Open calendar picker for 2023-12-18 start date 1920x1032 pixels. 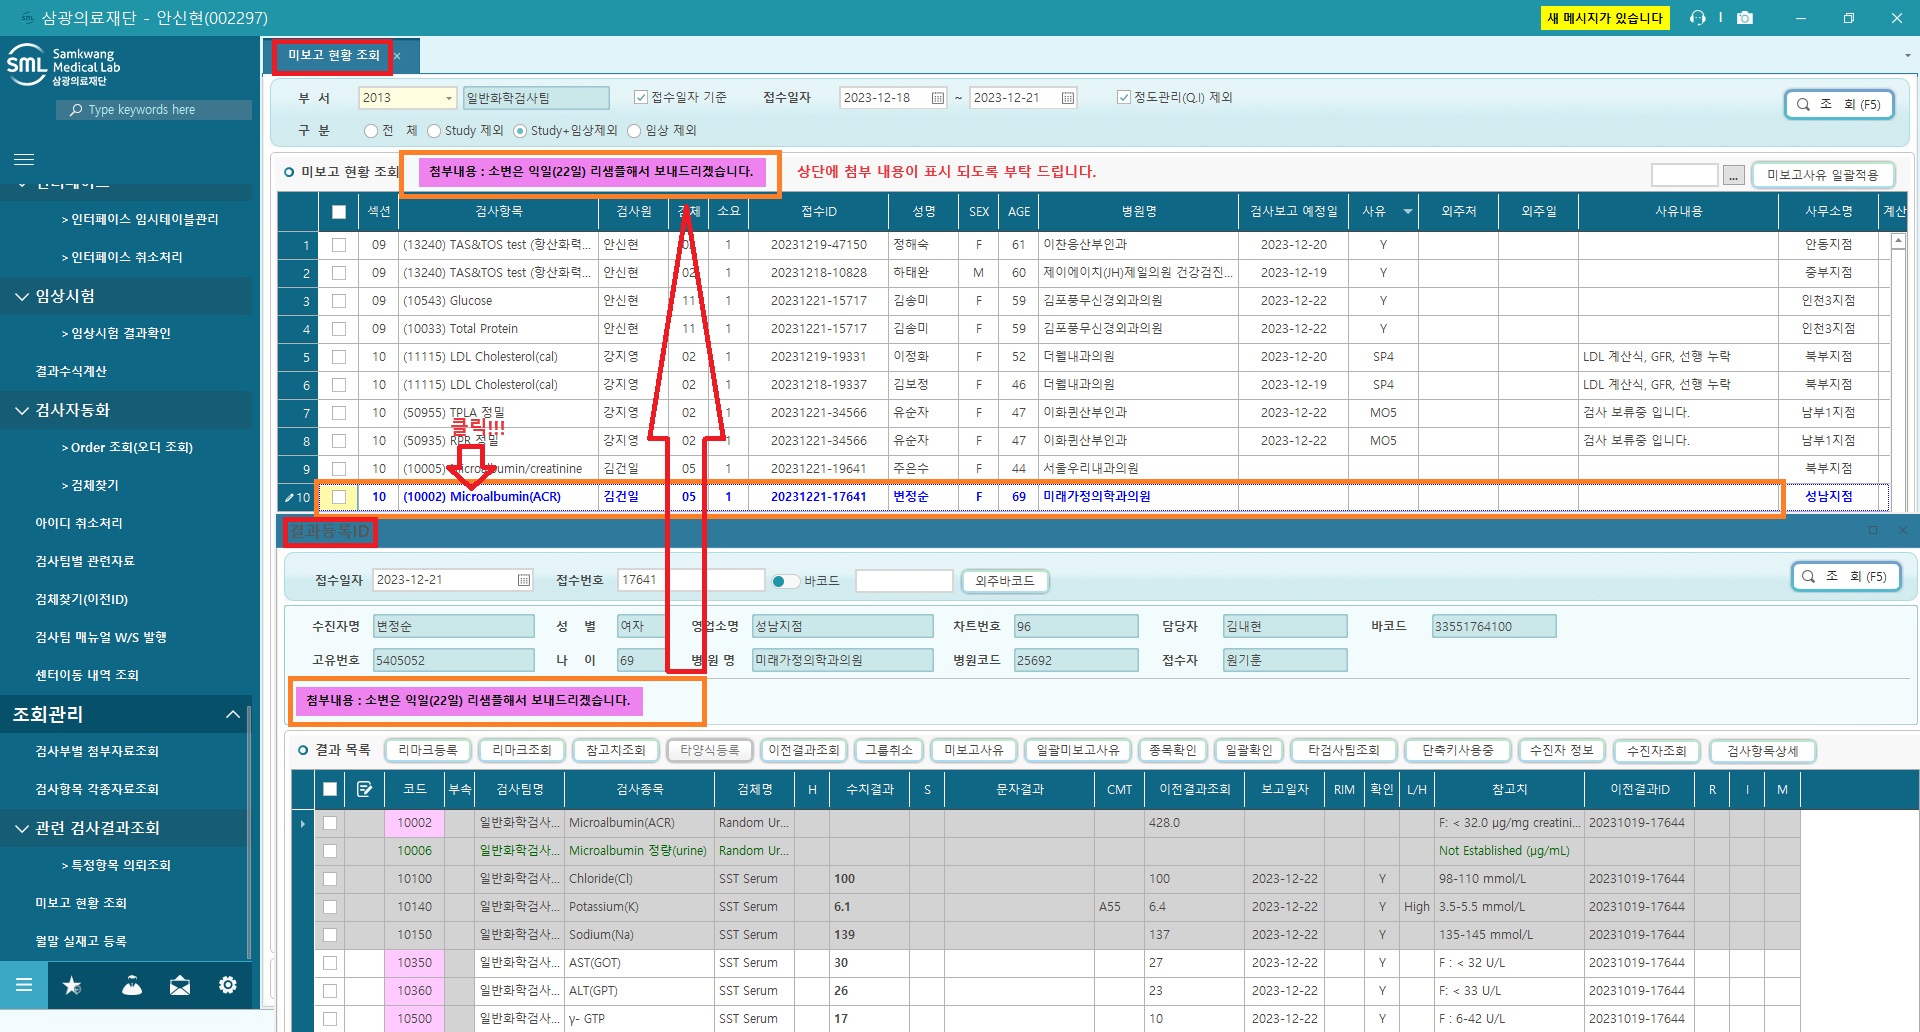[938, 98]
